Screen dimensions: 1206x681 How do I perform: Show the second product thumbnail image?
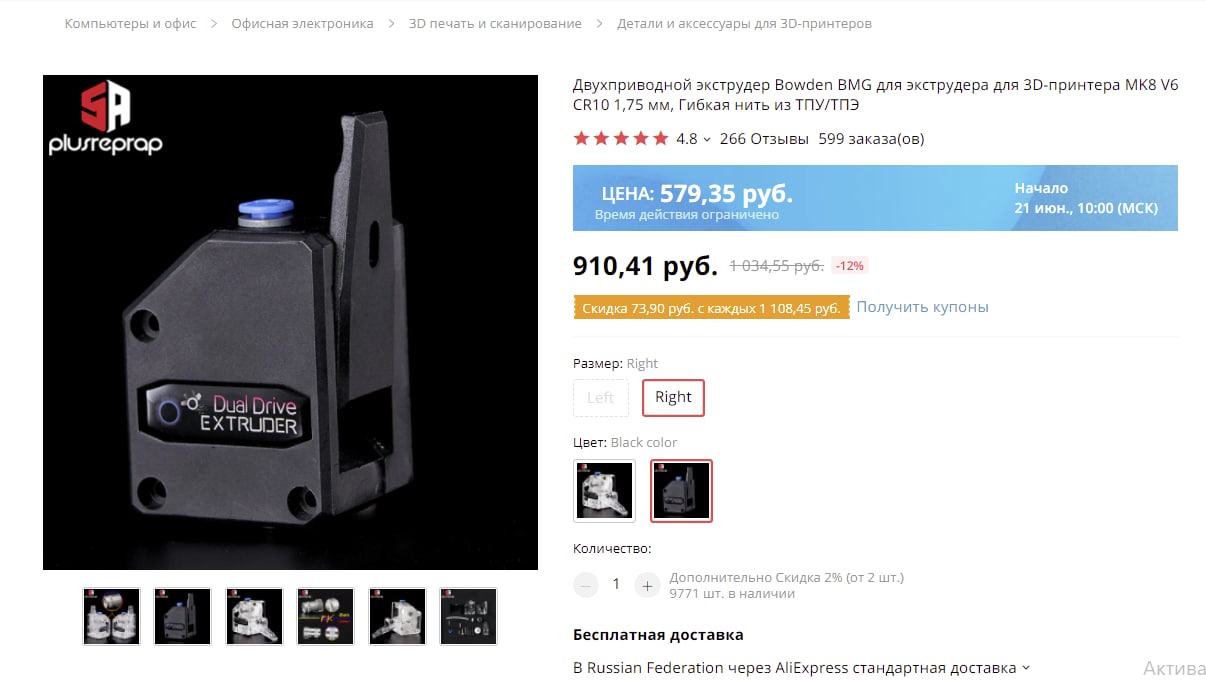click(182, 616)
